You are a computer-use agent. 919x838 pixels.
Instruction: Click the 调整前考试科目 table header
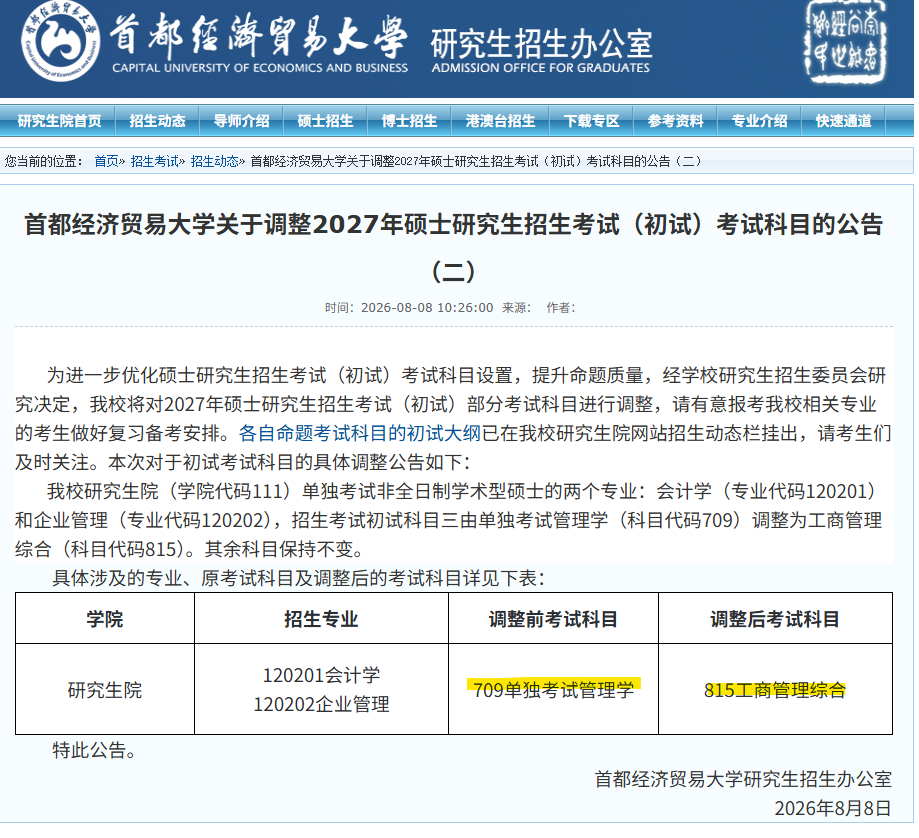(553, 619)
